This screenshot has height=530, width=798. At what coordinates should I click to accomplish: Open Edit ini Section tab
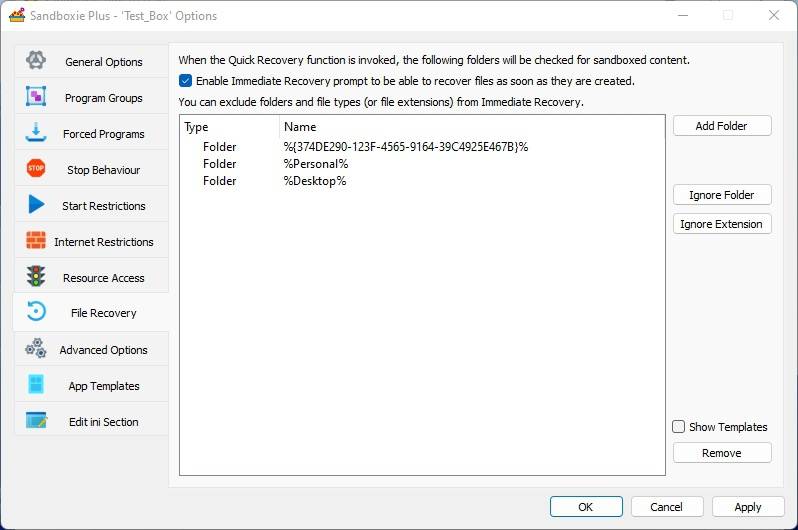click(91, 422)
